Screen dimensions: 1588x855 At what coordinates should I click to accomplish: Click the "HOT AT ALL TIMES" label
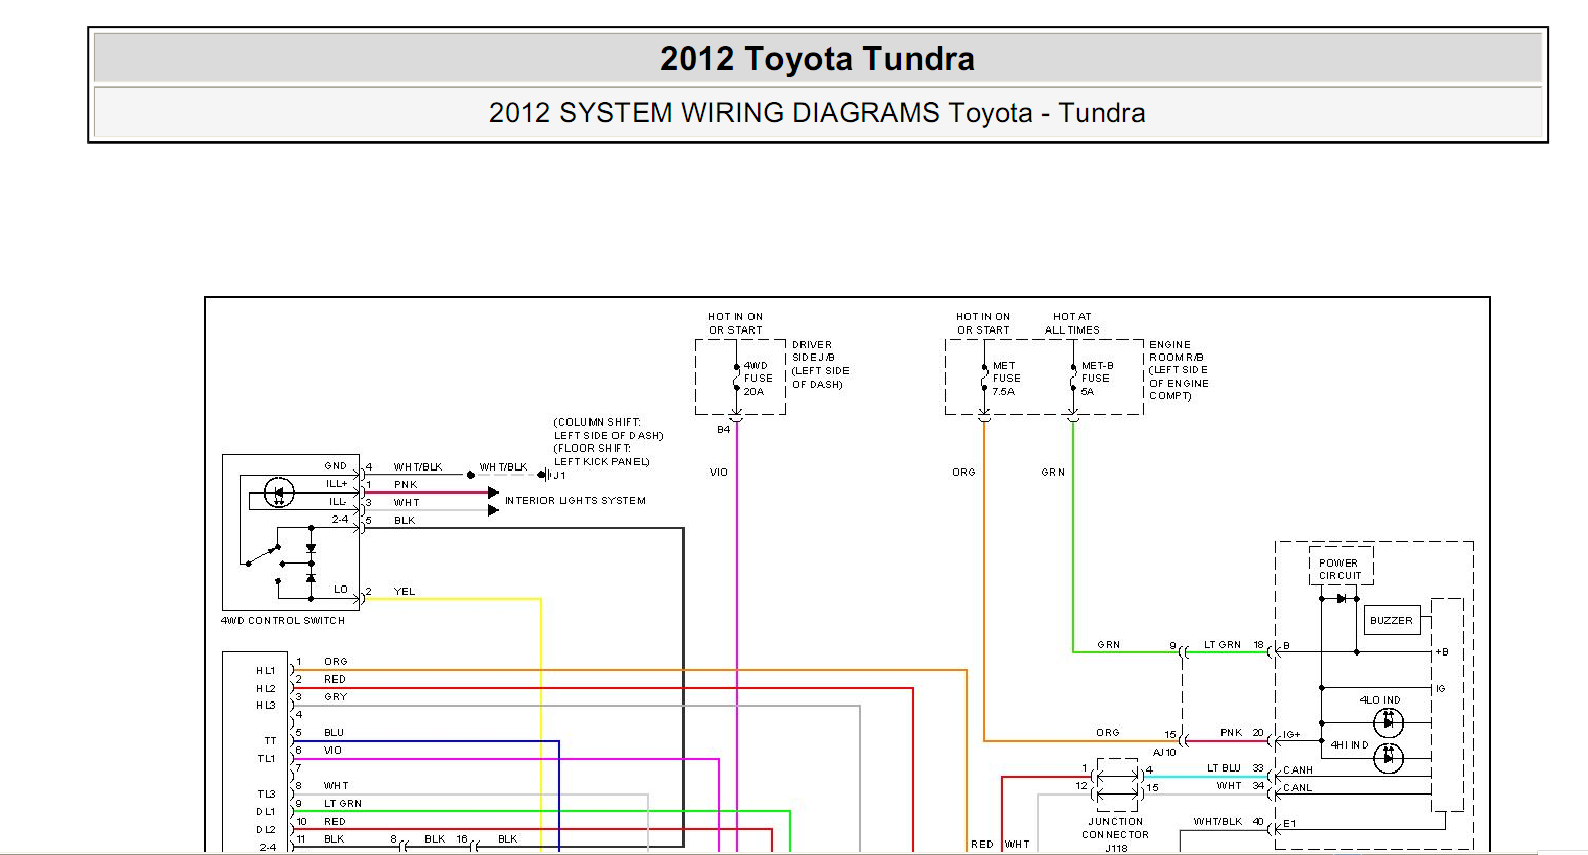1072,323
